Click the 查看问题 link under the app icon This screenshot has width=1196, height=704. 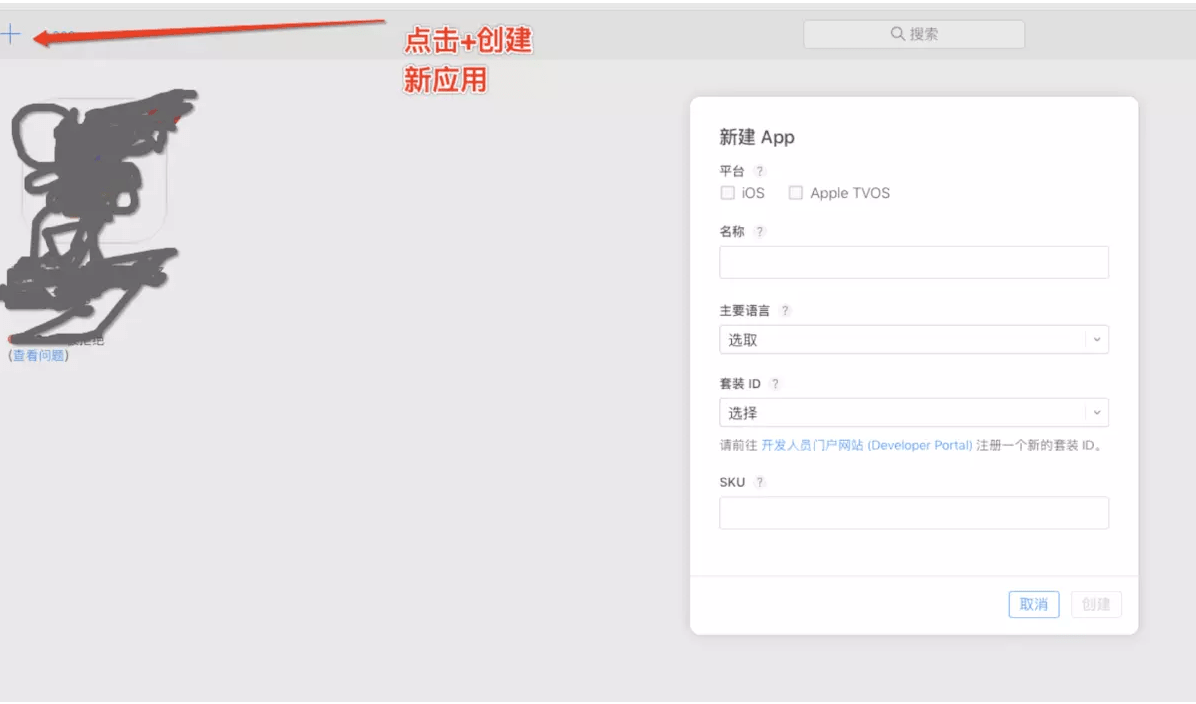pyautogui.click(x=38, y=354)
